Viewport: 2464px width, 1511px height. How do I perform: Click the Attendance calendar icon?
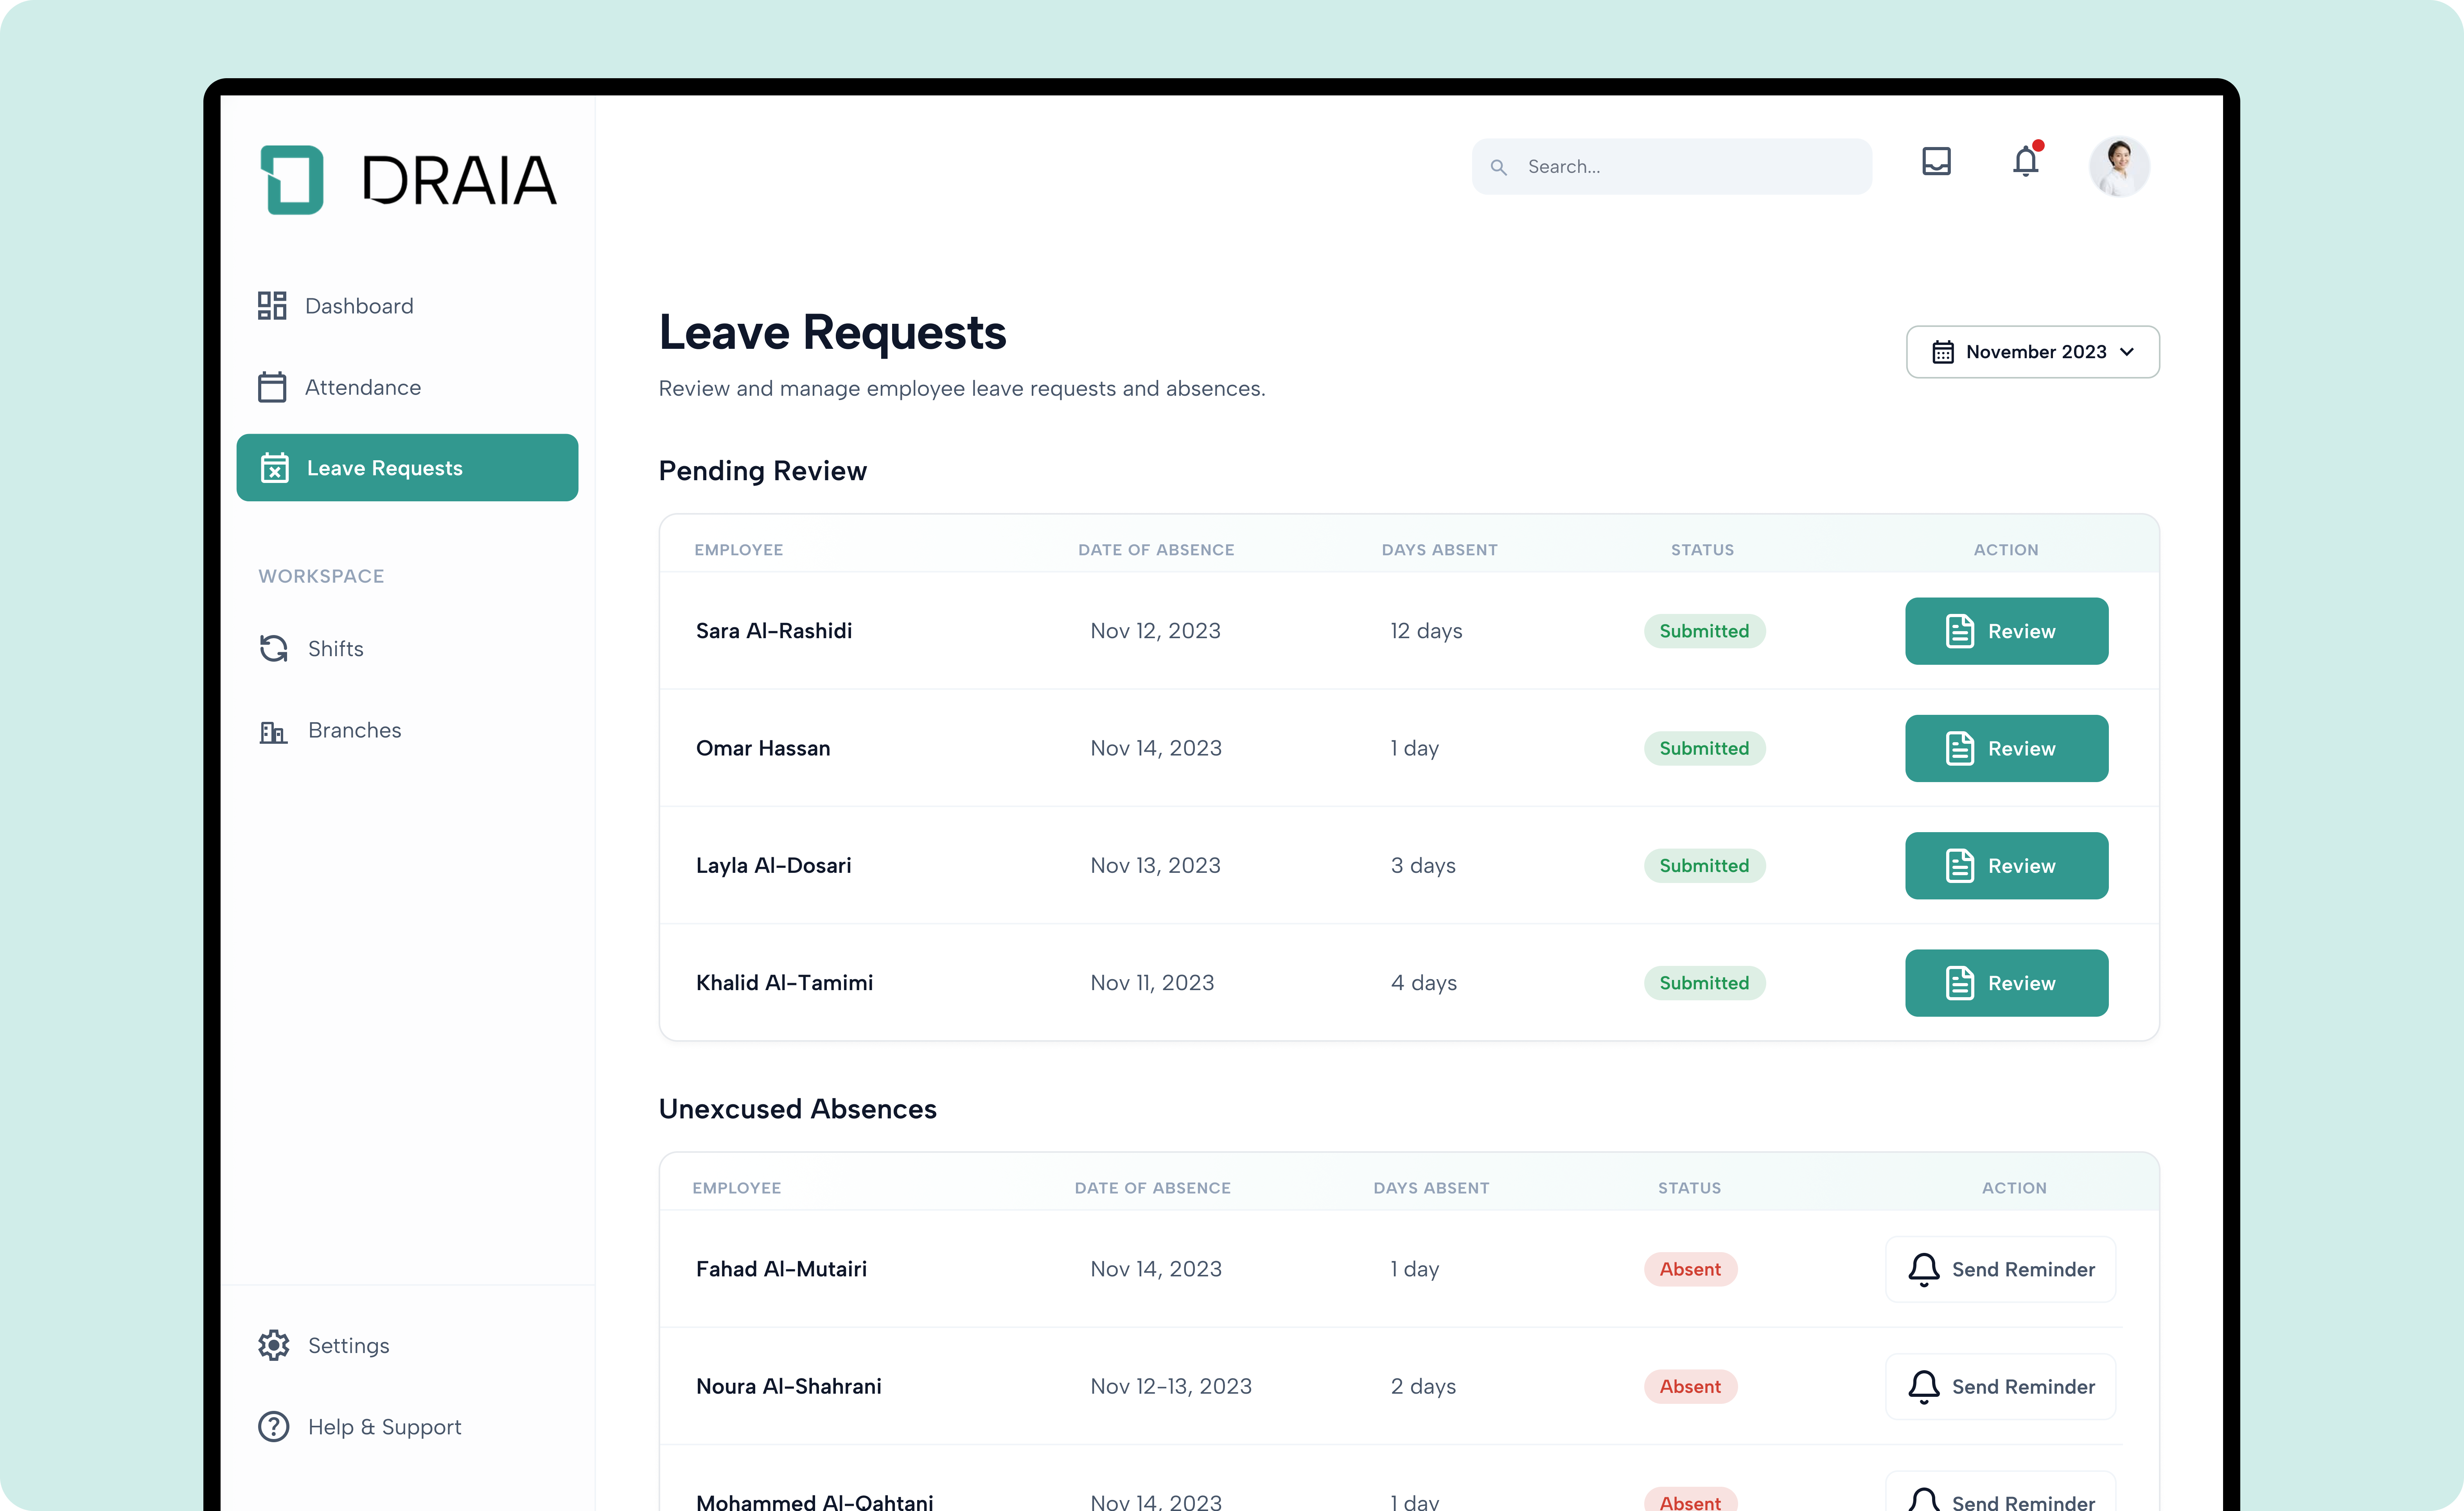coord(272,387)
